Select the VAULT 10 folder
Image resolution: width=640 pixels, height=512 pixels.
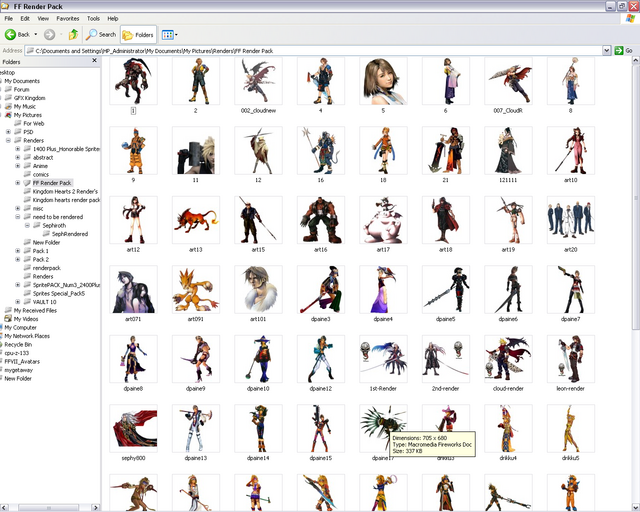point(44,302)
